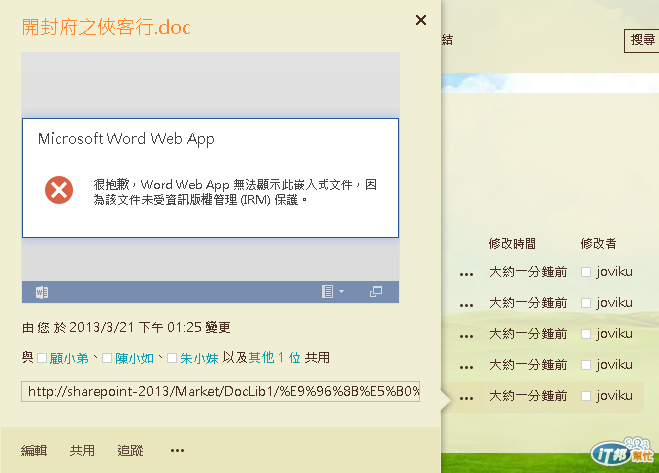659x473 pixels.
Task: Show the other shared user via 其他 1 位
Action: point(274,358)
